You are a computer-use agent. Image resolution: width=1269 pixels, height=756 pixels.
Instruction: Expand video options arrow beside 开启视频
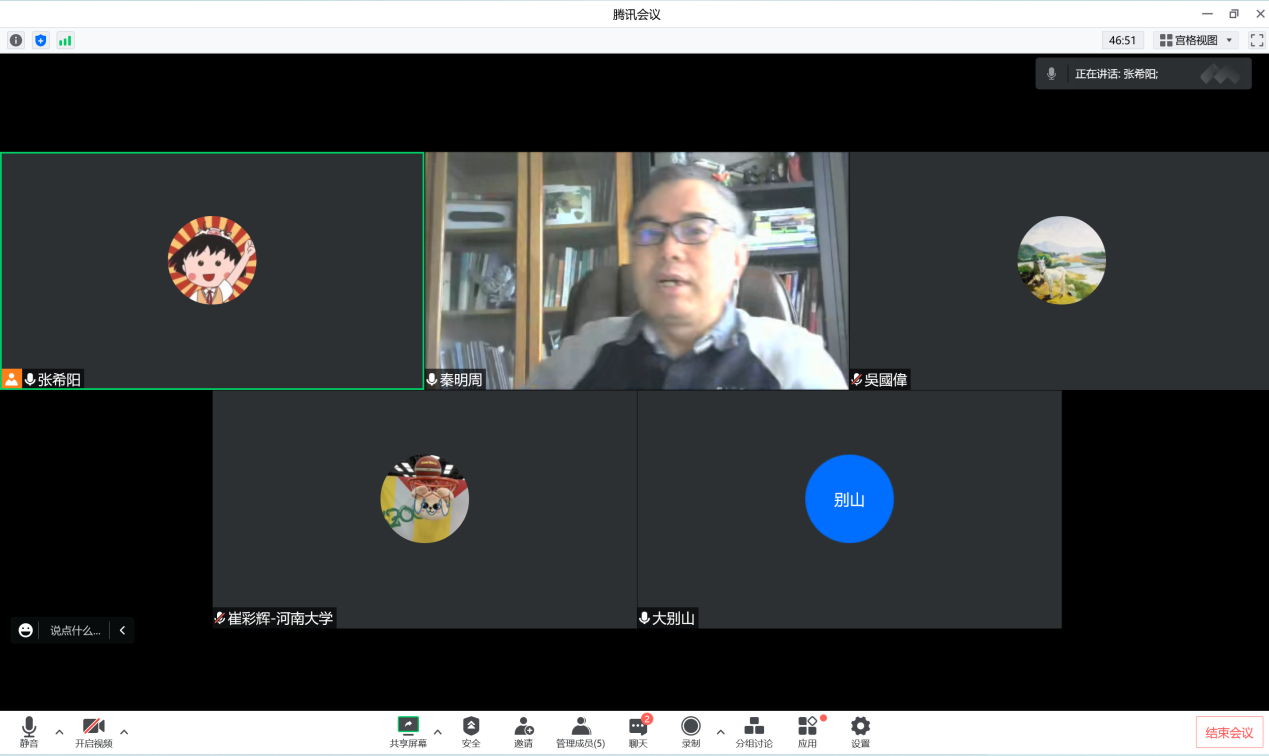[x=124, y=732]
